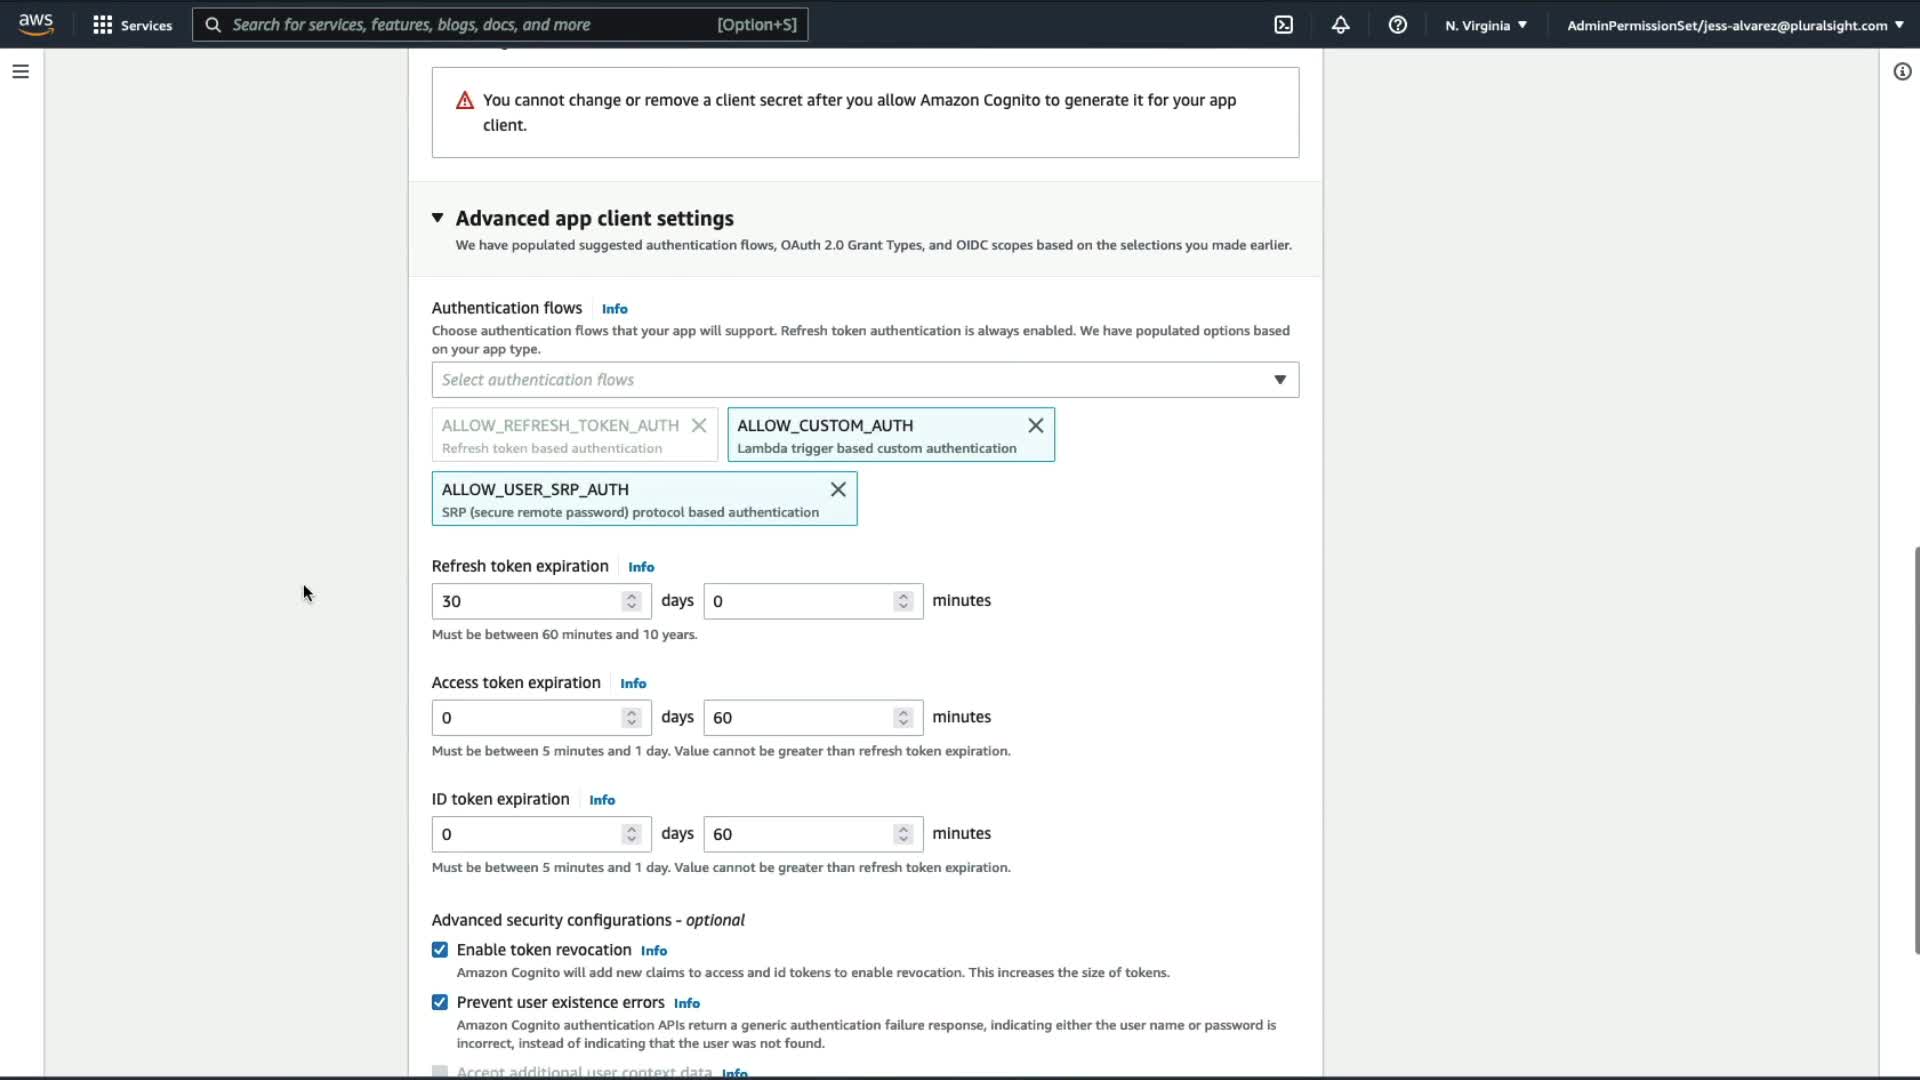
Task: Remove the ALLOW_USER_SRP_AUTH flow tag
Action: point(838,490)
